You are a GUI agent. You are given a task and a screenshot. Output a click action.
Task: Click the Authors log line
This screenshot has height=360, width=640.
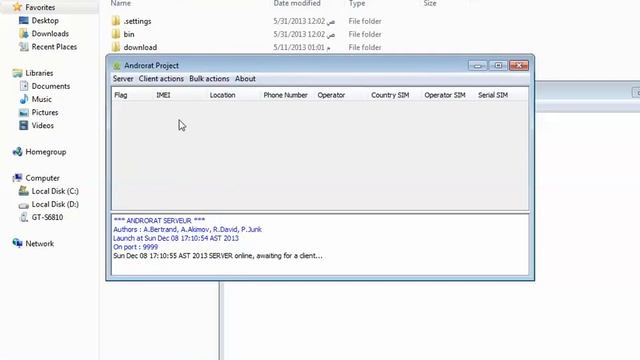187,229
